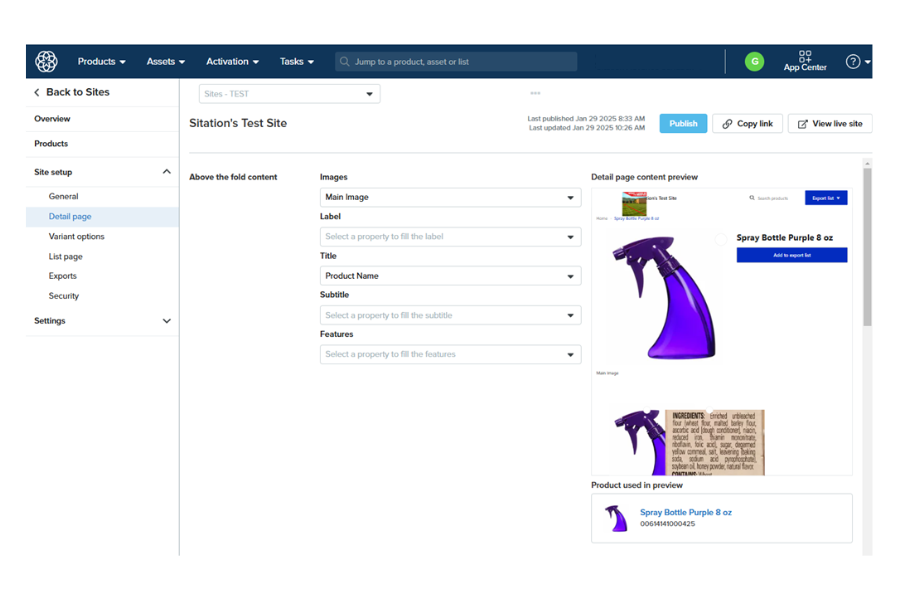
Task: Collapse the Site setup section
Action: (x=166, y=172)
